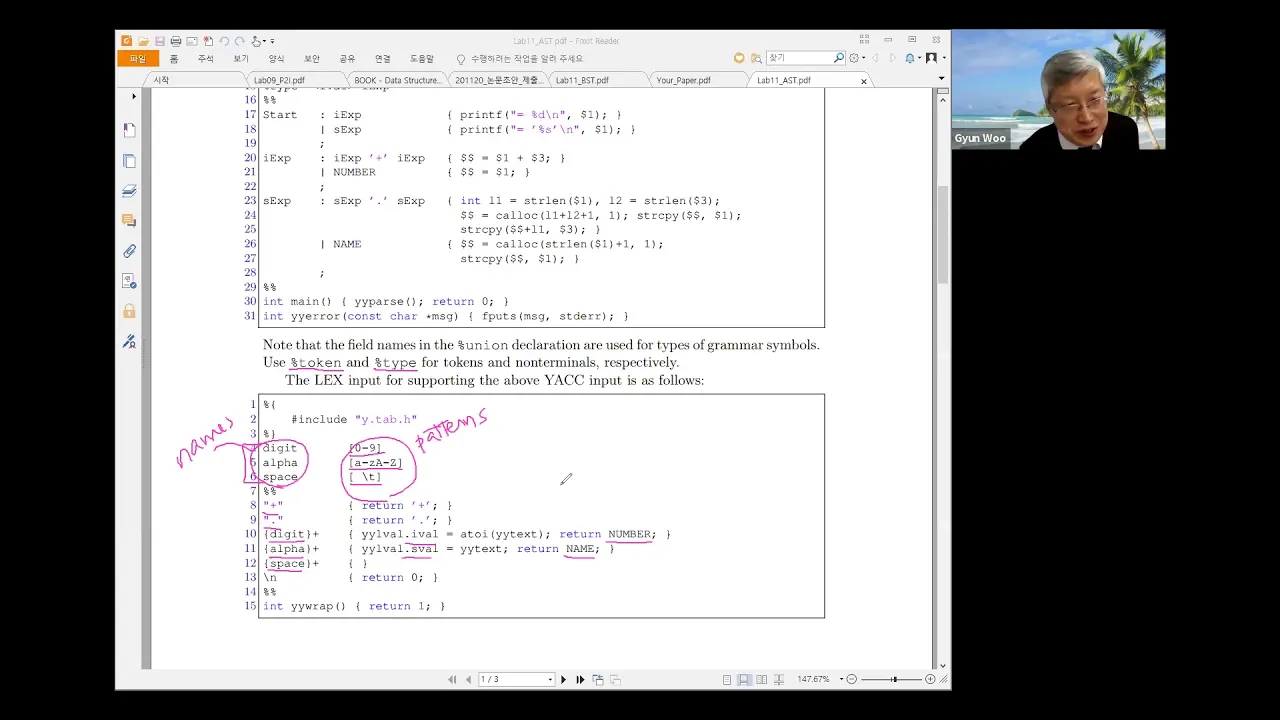Click the Save icon in quick access toolbar
The image size is (1280, 720).
(x=159, y=41)
